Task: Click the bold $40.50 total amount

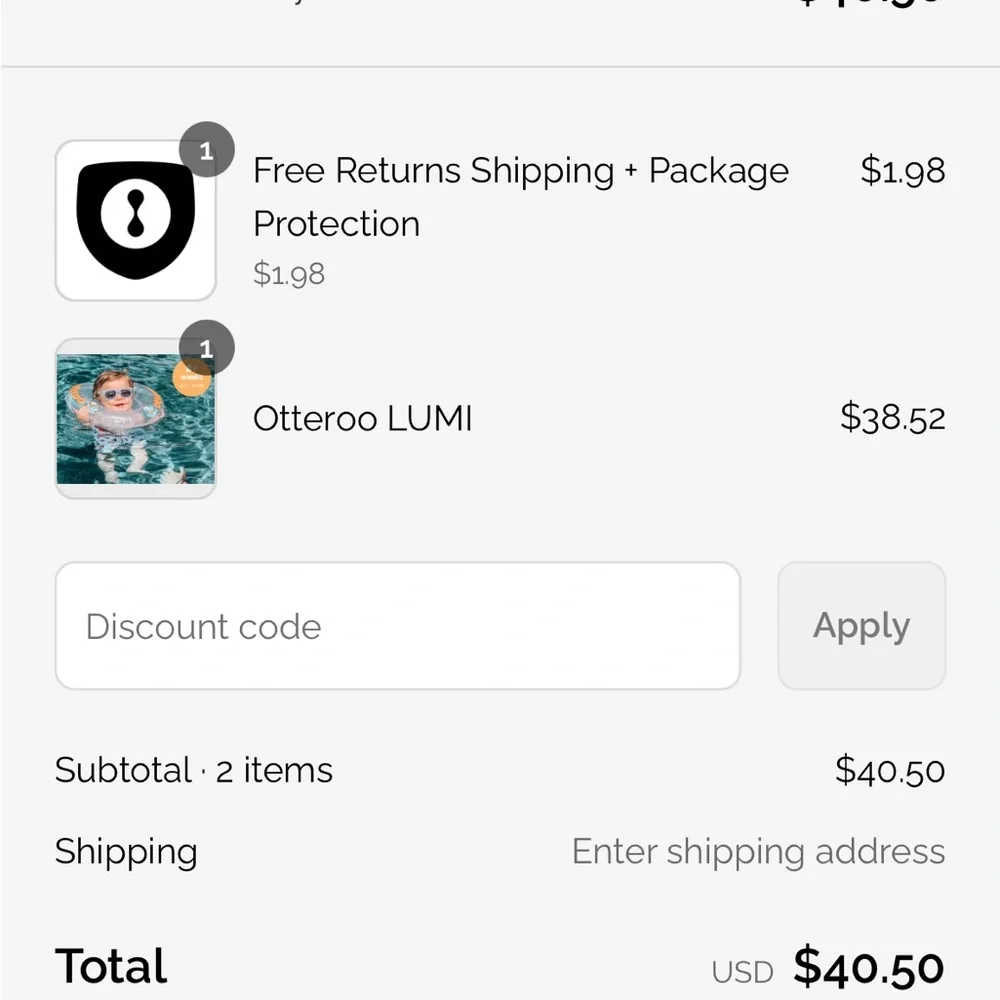Action: pos(868,967)
